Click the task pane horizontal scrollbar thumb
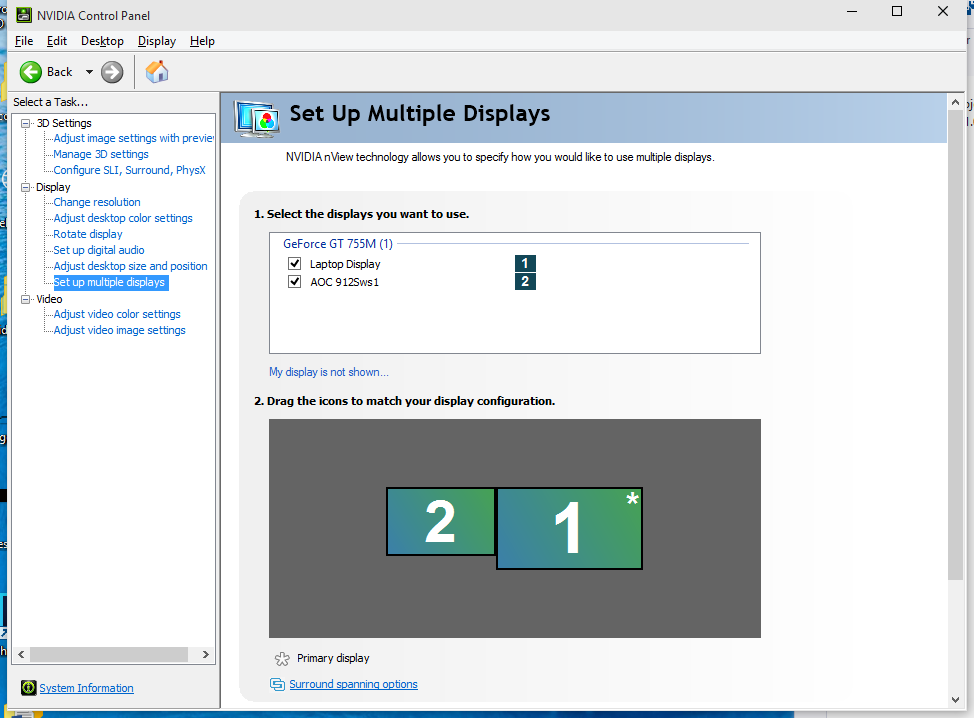 pyautogui.click(x=109, y=655)
